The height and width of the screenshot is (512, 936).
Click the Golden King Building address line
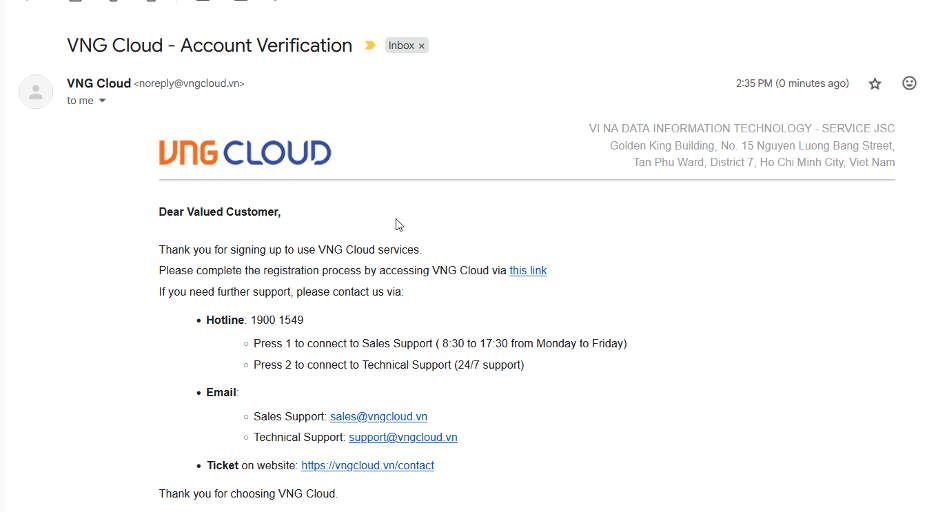point(752,146)
